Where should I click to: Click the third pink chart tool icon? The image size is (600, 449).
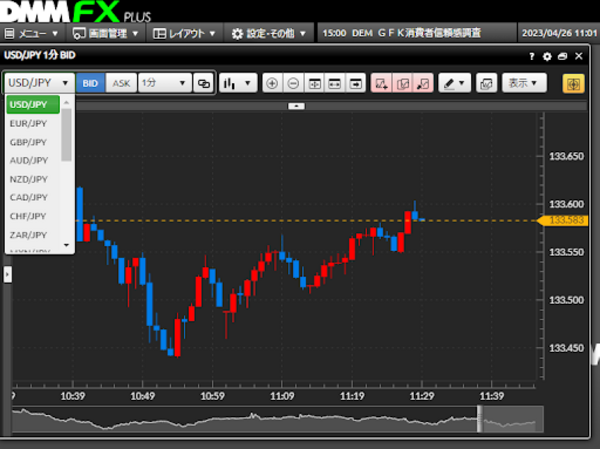(423, 83)
